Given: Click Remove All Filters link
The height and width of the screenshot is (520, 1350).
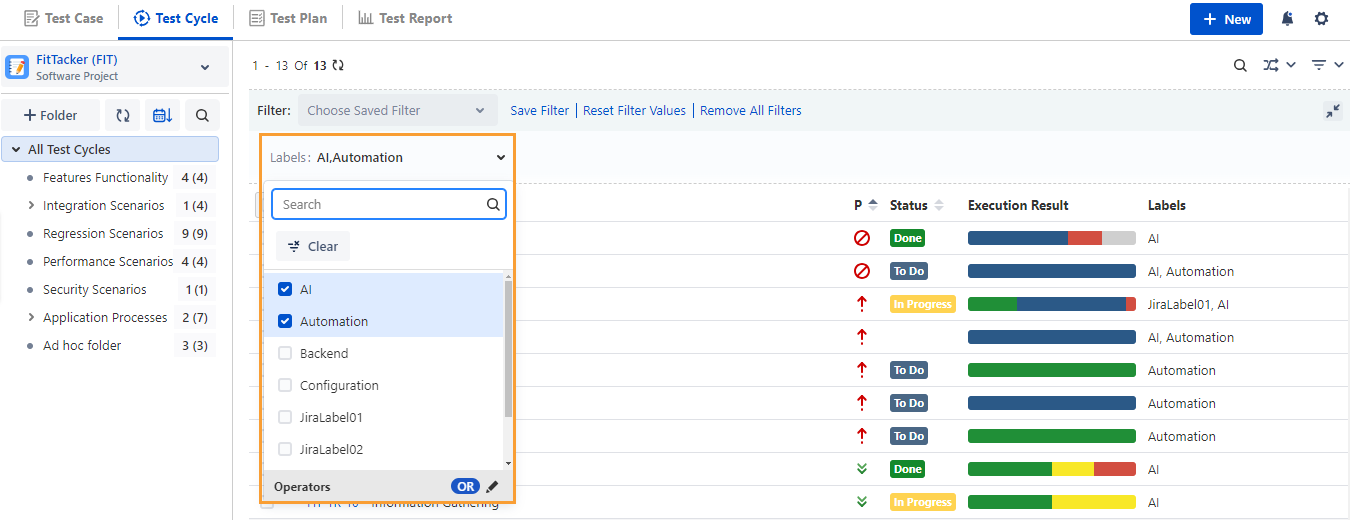Looking at the screenshot, I should (x=751, y=110).
